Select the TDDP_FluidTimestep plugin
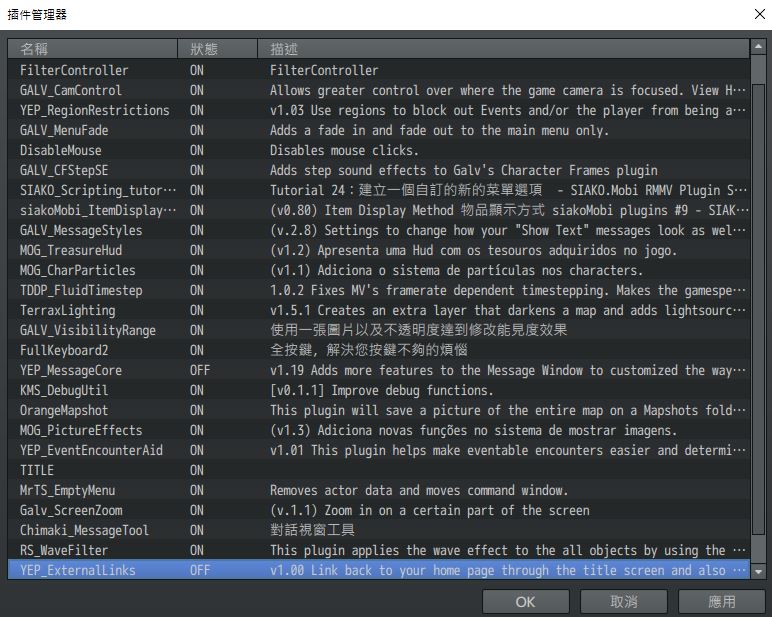The width and height of the screenshot is (772, 617). pos(379,290)
